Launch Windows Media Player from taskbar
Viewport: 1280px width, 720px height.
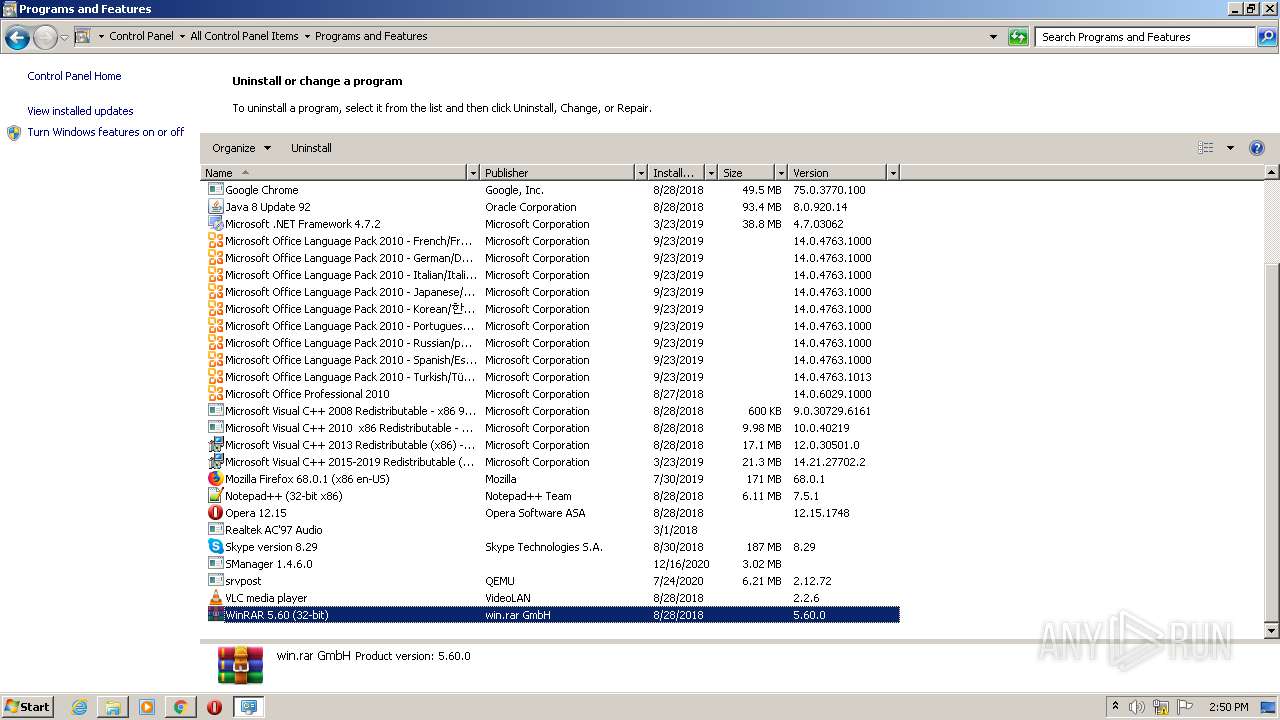coord(147,707)
